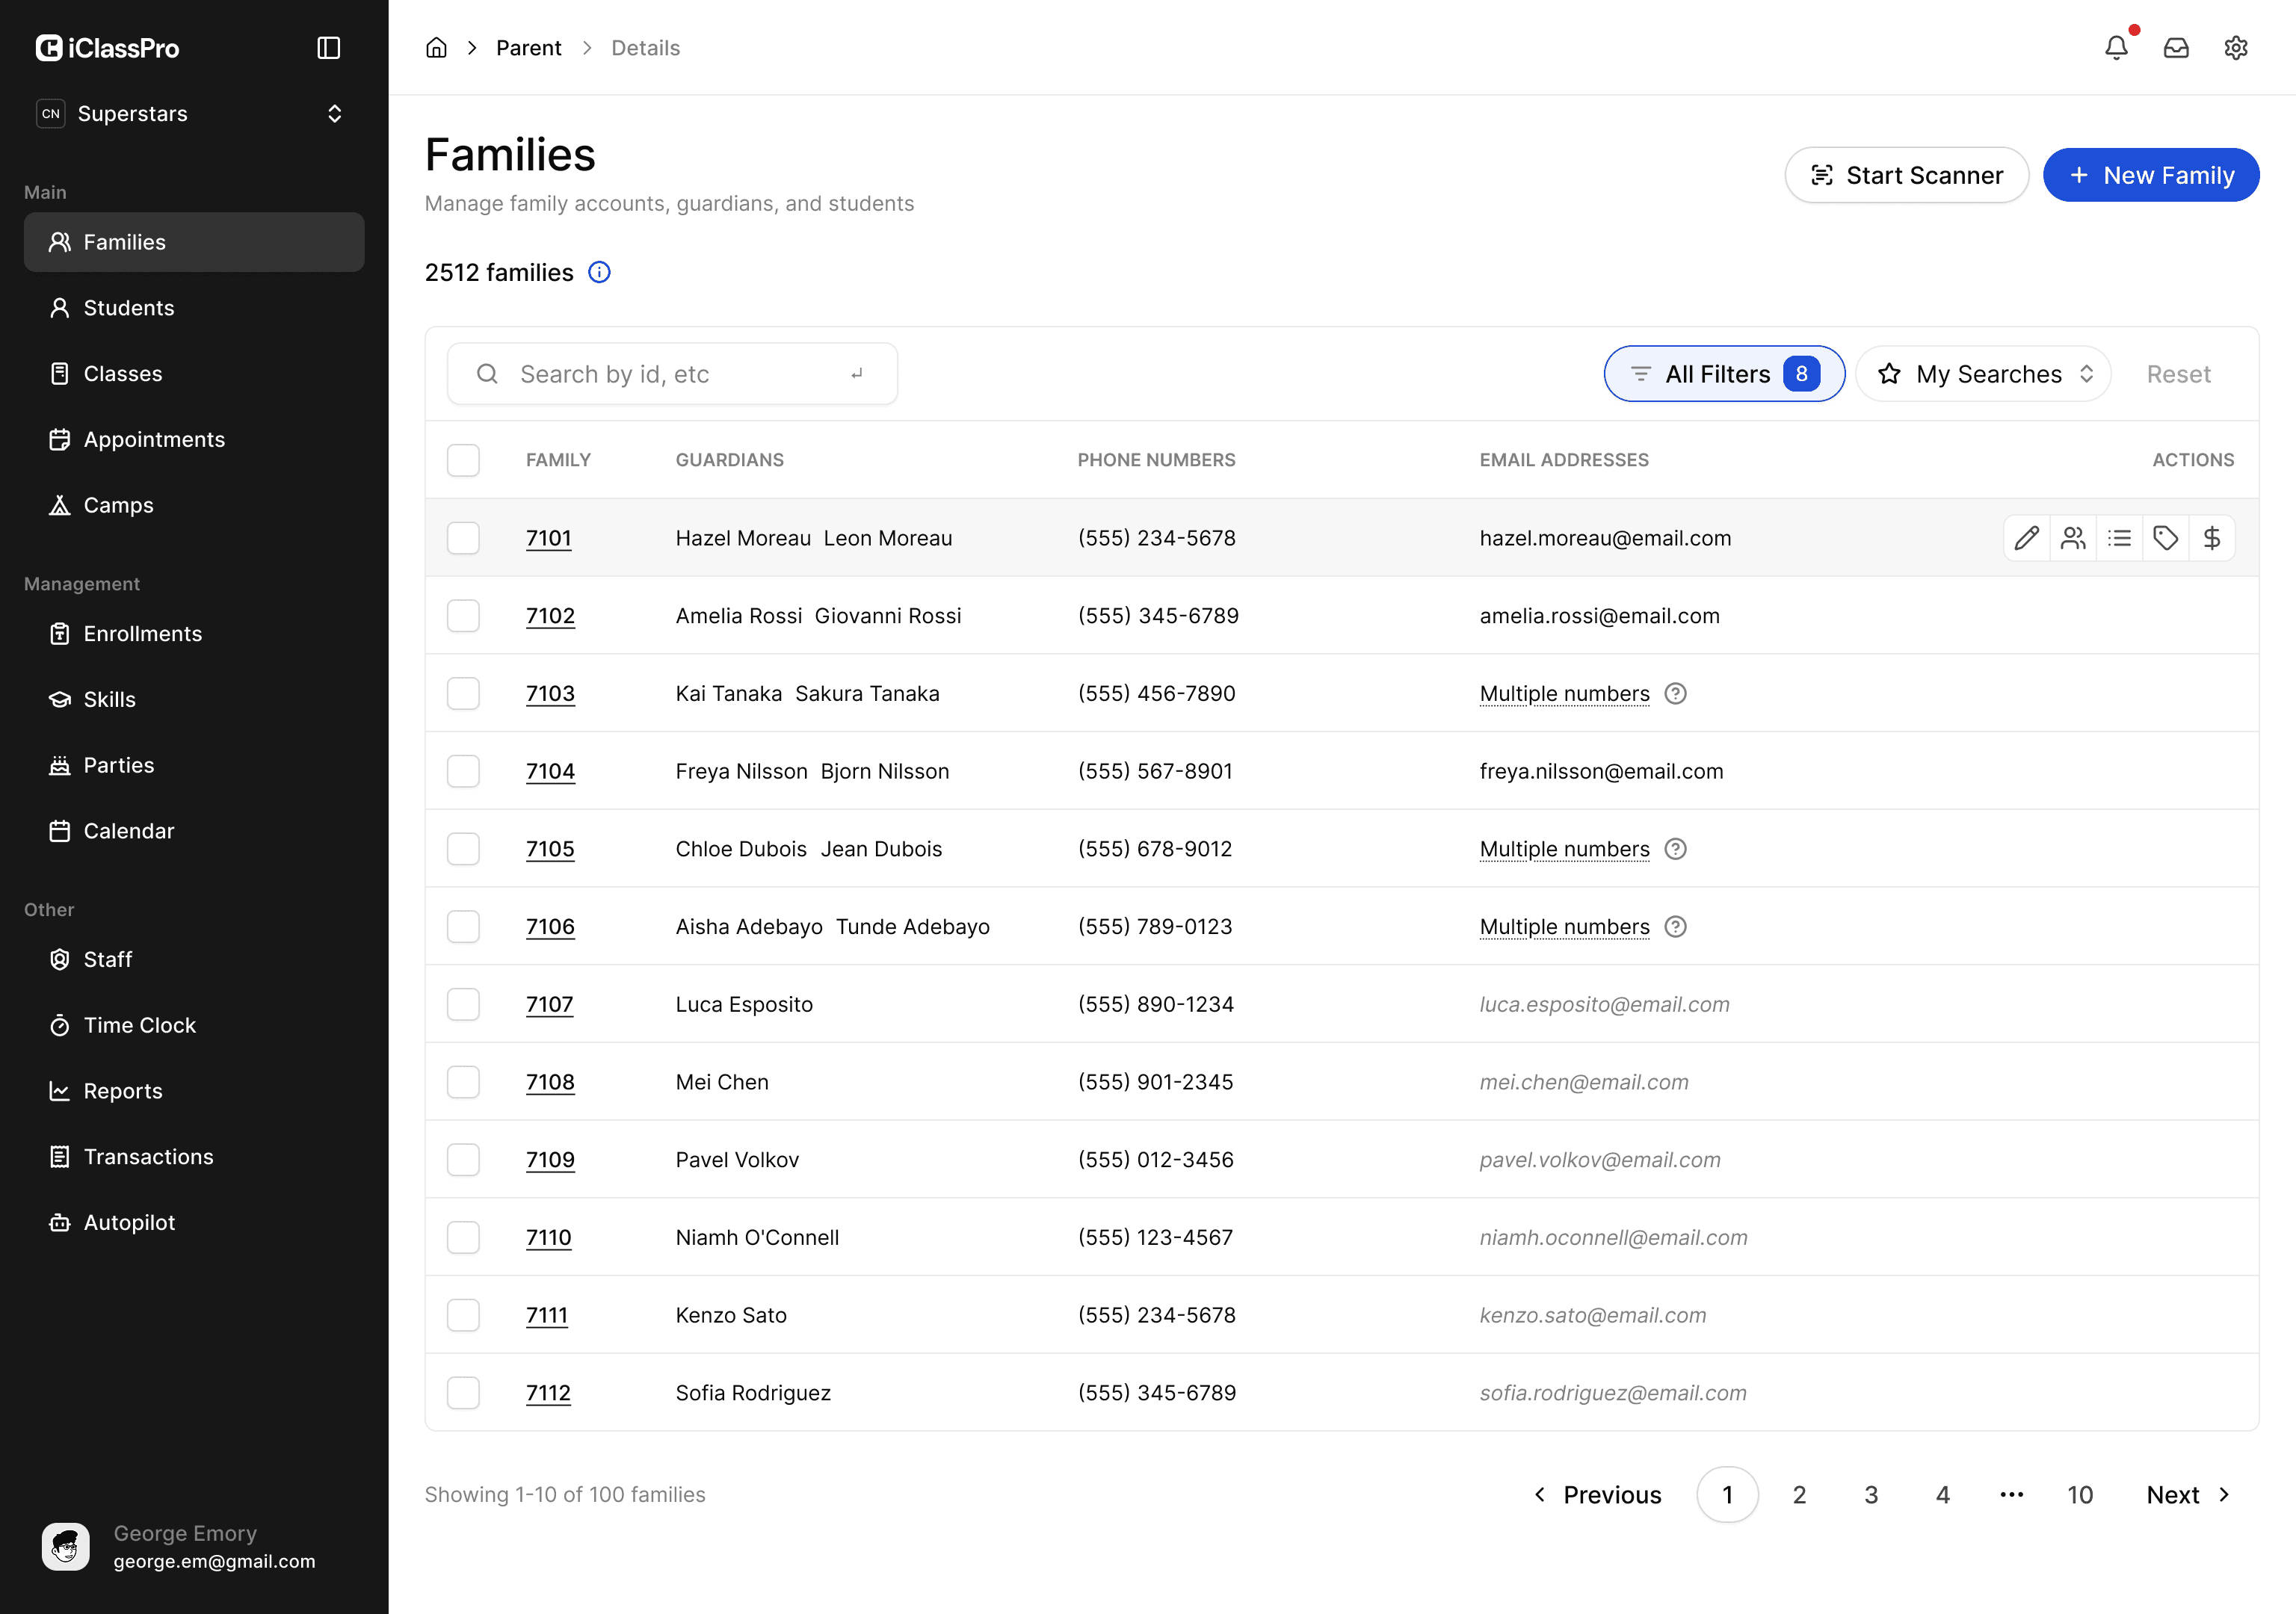Edit family 7101 with pencil icon
The width and height of the screenshot is (2296, 1614).
coord(2027,538)
